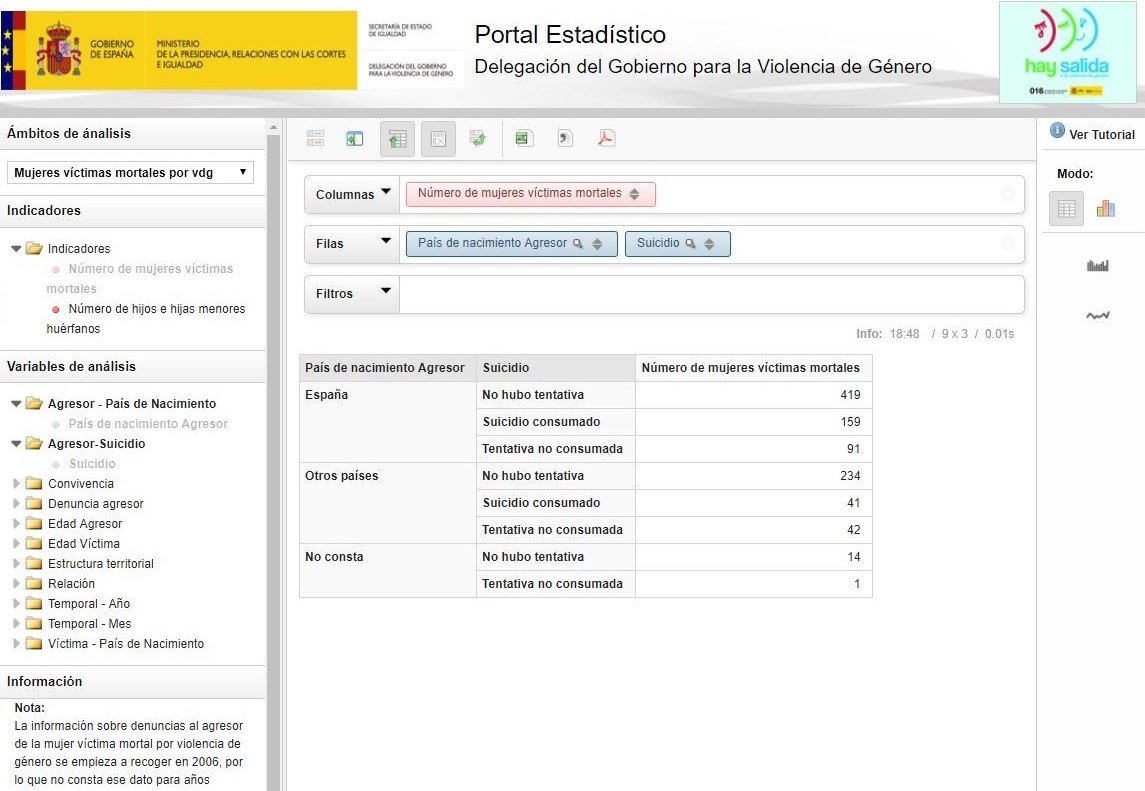This screenshot has width=1145, height=791.
Task: Click the Número de mujeres víctimas mortales column pill
Action: pyautogui.click(x=519, y=194)
